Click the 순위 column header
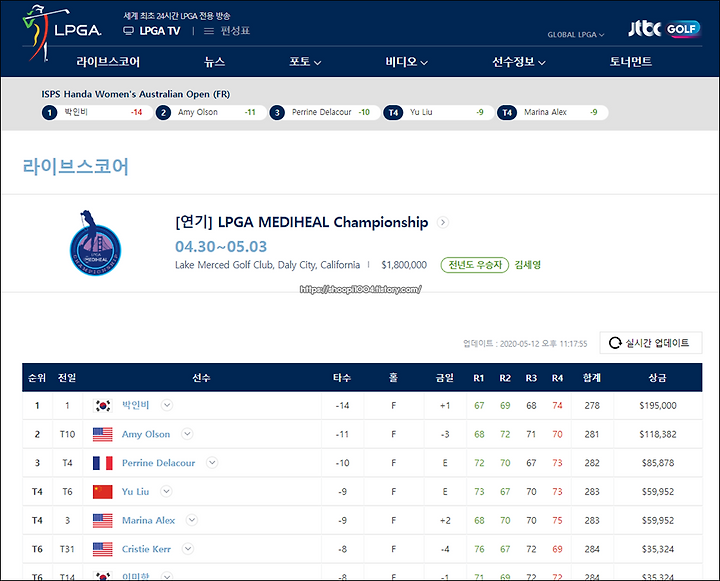Screen dimensions: 720x581 pos(37,378)
